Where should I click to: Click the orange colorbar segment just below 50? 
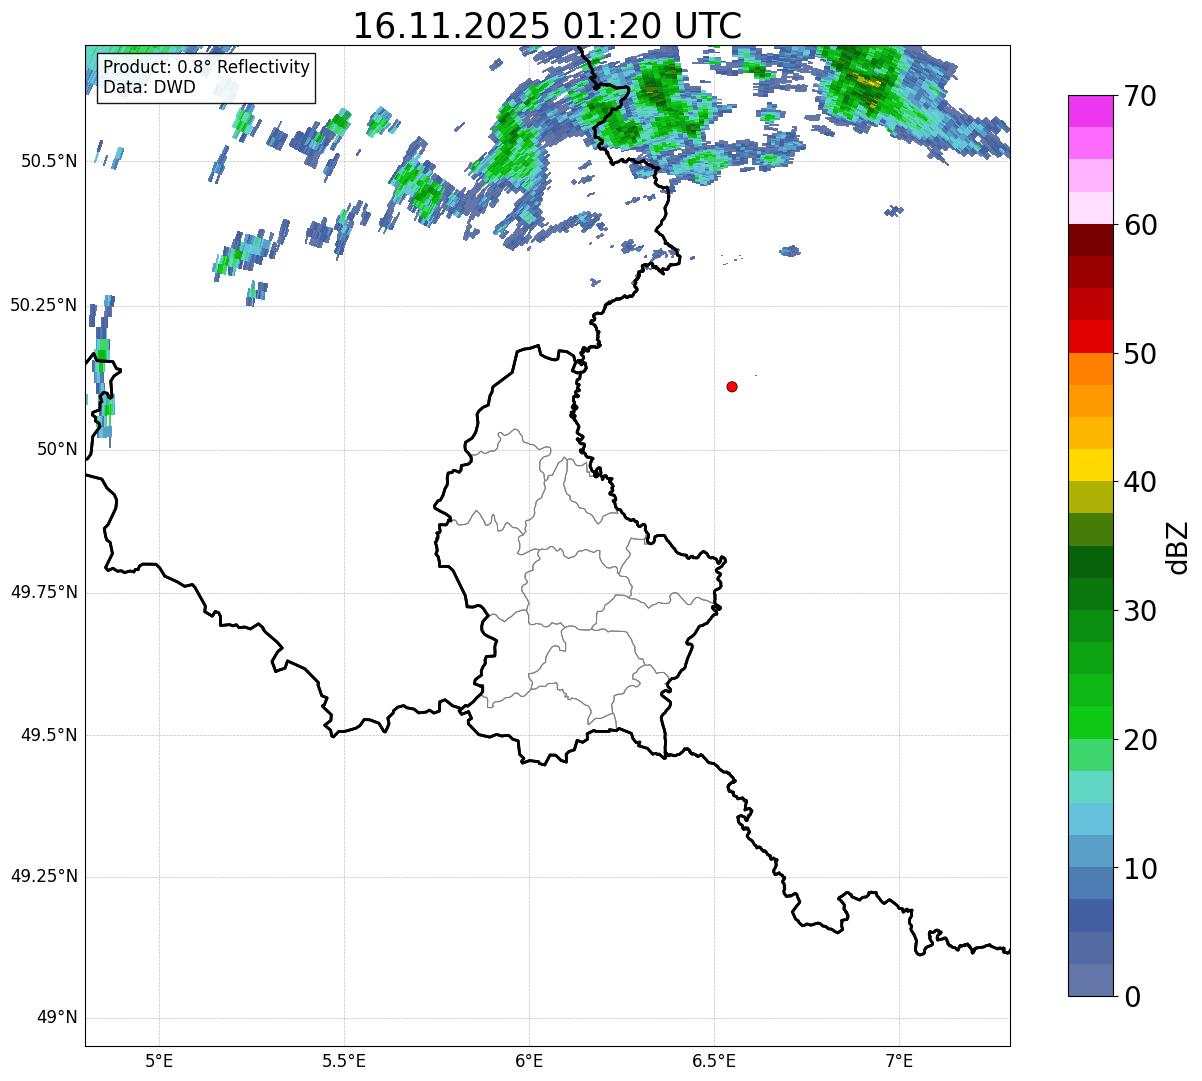1091,369
